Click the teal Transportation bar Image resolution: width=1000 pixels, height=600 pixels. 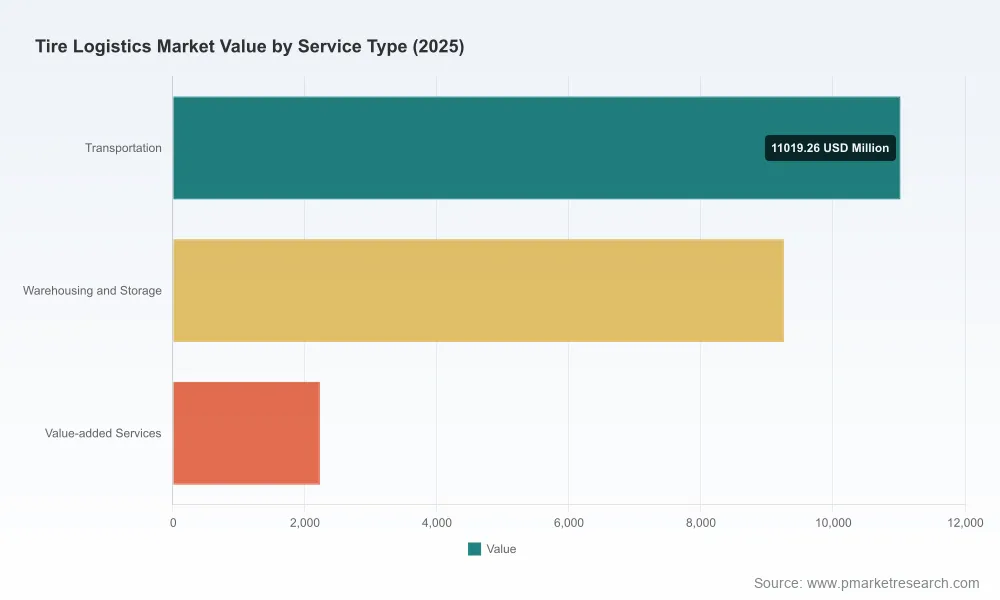(x=536, y=148)
